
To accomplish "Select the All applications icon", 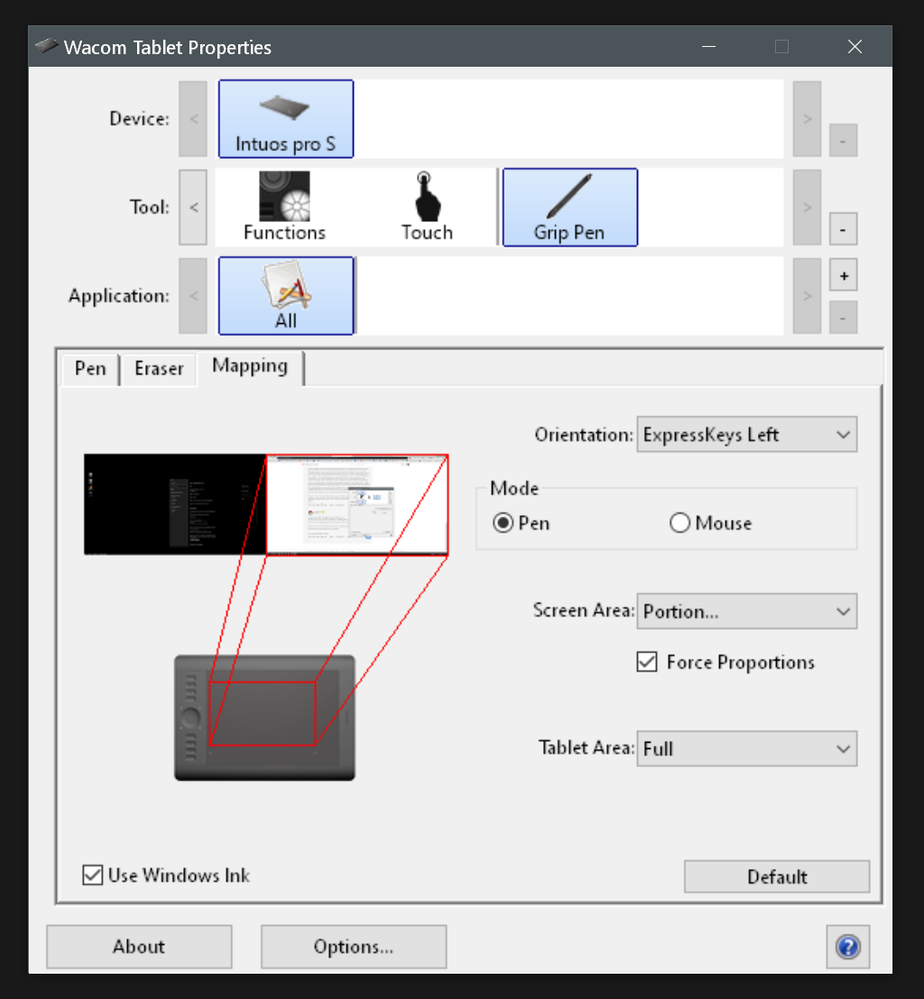I will coord(285,296).
